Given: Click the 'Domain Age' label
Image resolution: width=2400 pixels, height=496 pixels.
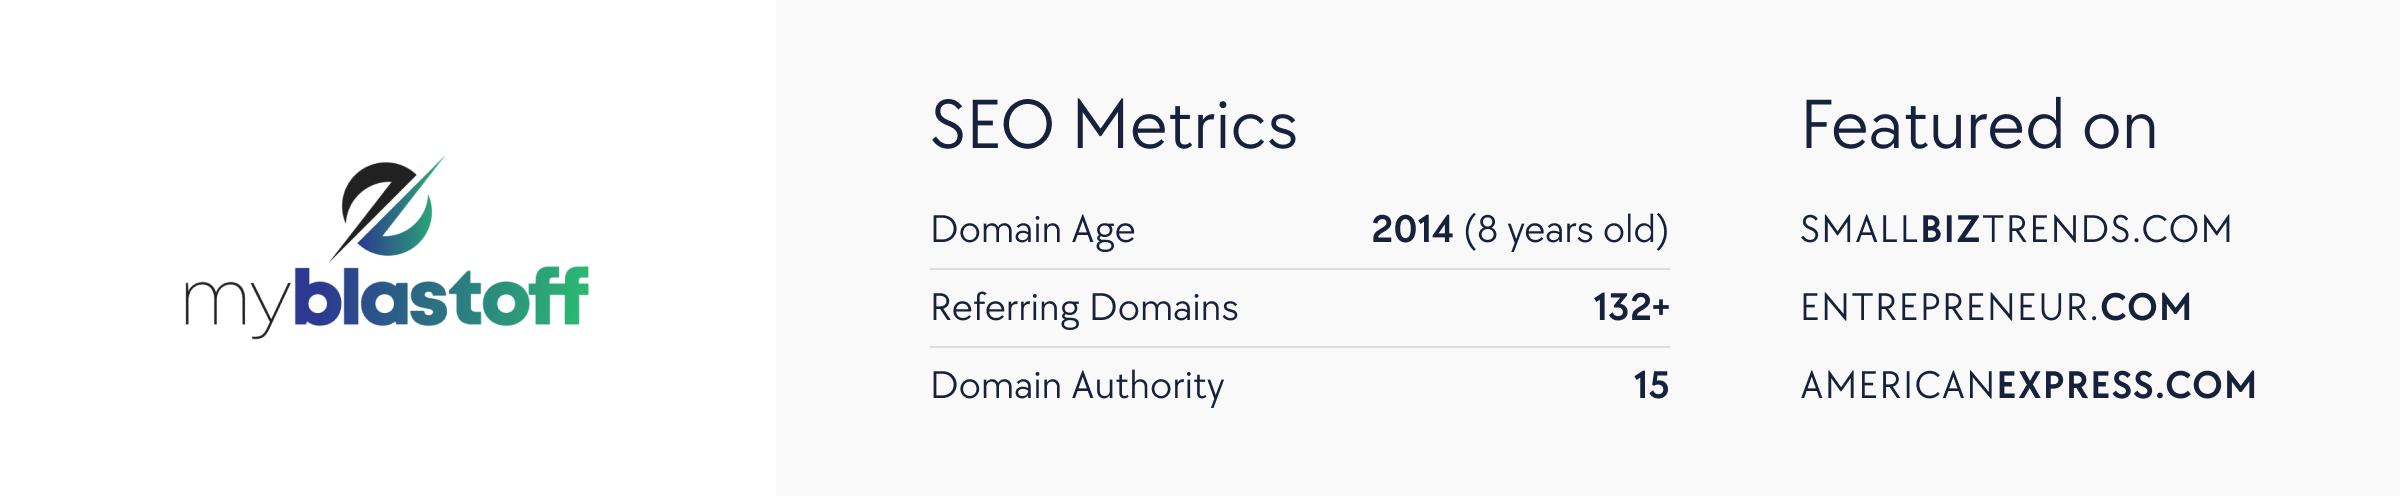Looking at the screenshot, I should pyautogui.click(x=1033, y=230).
